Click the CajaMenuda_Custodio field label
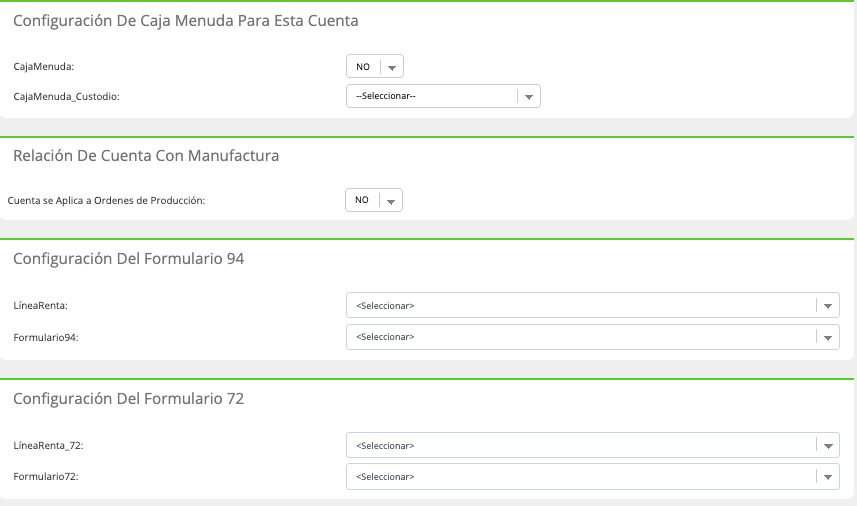The height and width of the screenshot is (506, 857). pos(66,97)
